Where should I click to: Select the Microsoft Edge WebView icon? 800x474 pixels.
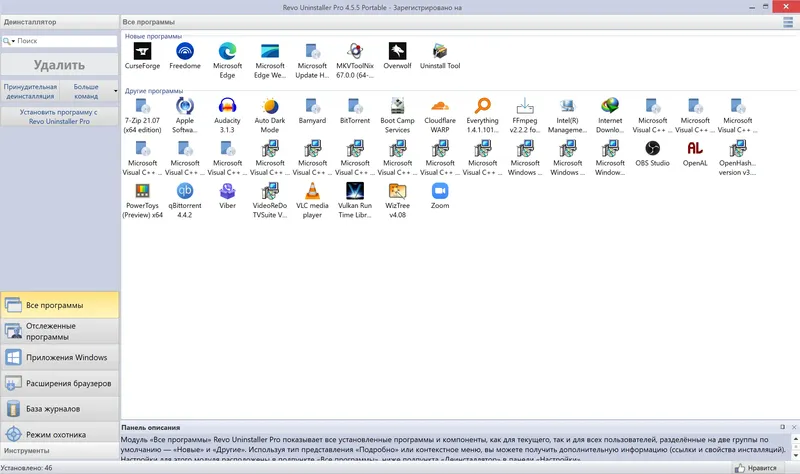coord(270,51)
